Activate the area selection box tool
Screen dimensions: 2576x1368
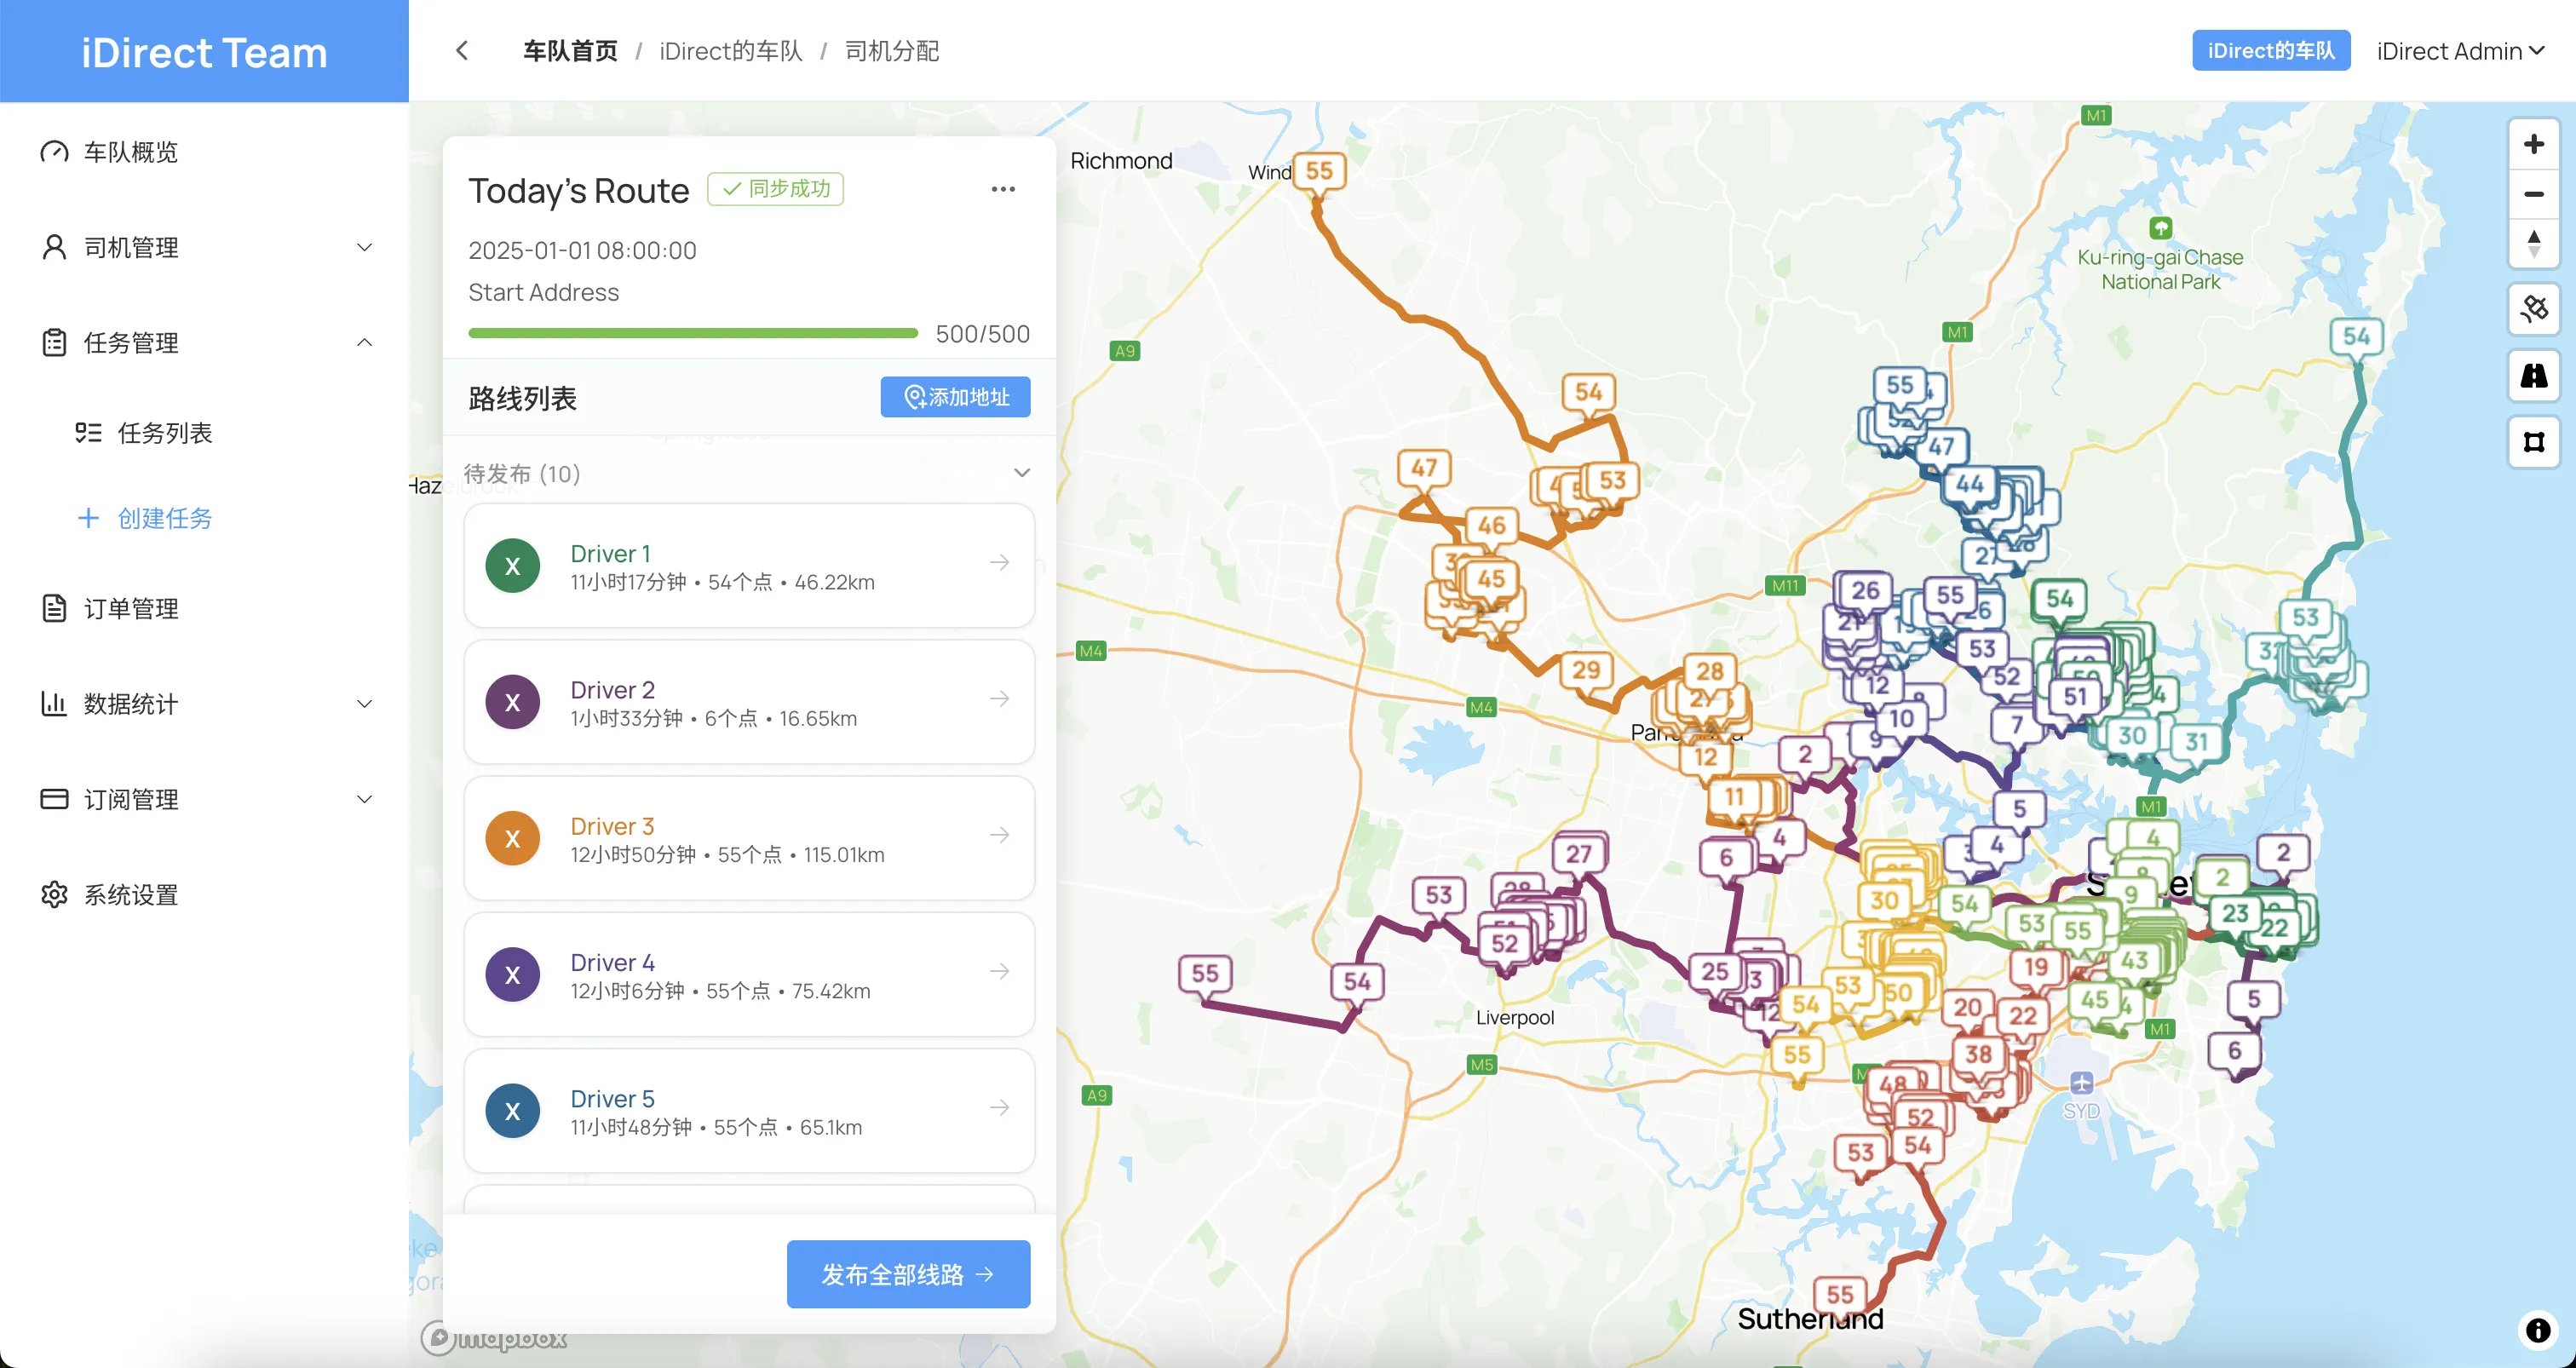click(x=2533, y=442)
